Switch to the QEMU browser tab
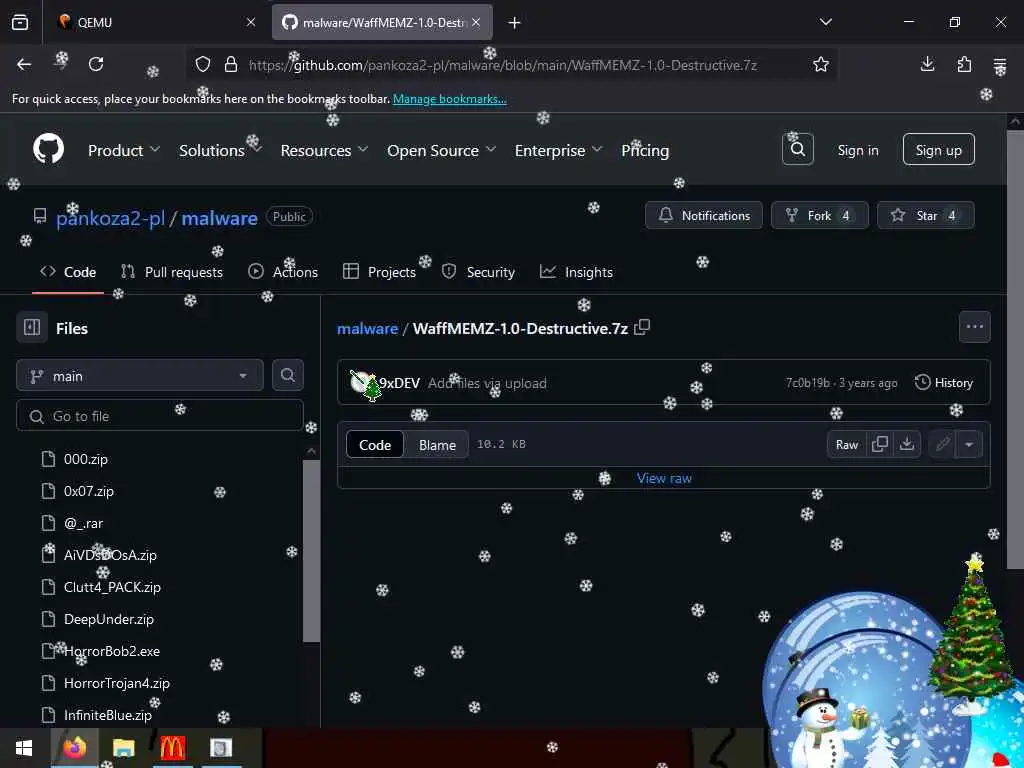The height and width of the screenshot is (768, 1024). coord(153,22)
